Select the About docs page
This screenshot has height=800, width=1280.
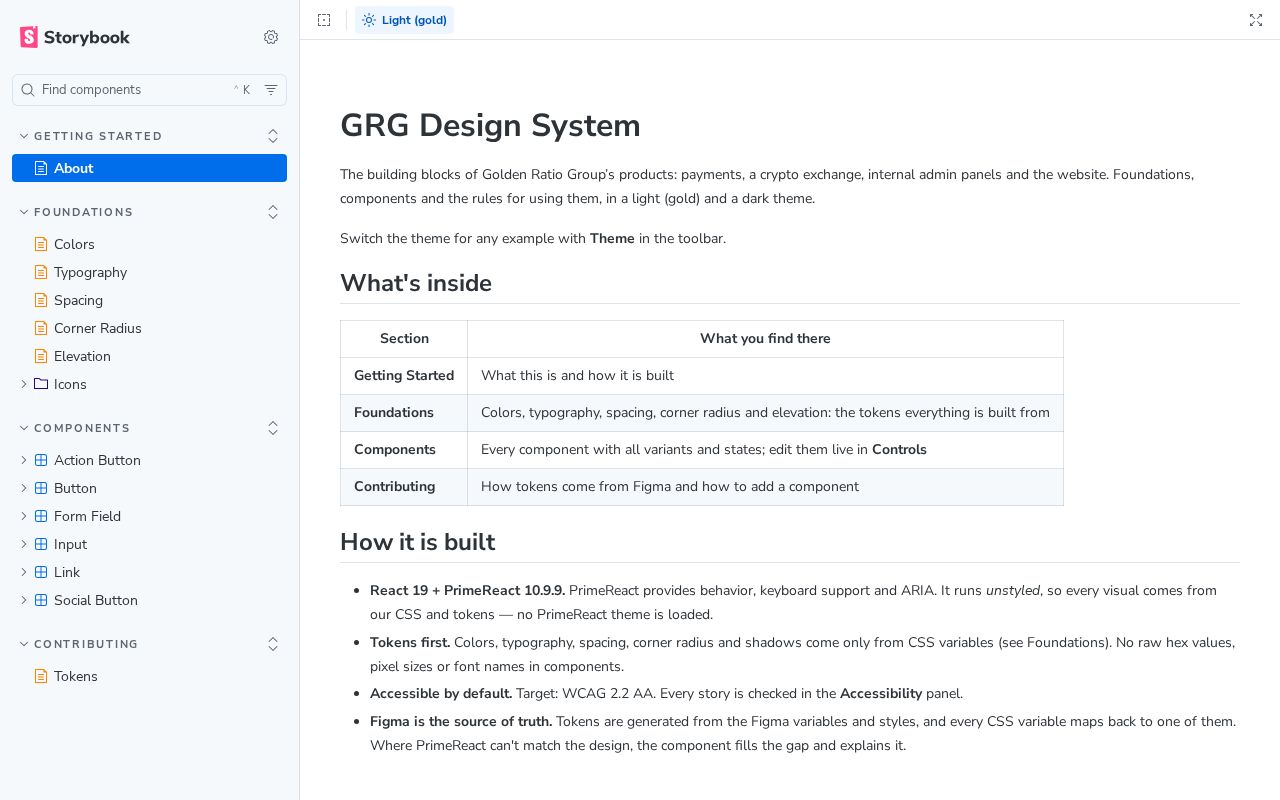pos(150,168)
